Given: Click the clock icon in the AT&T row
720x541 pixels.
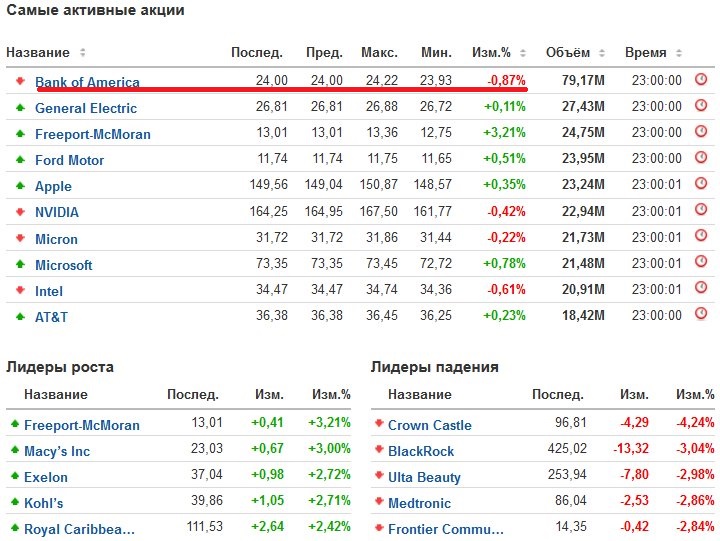Looking at the screenshot, I should (701, 316).
